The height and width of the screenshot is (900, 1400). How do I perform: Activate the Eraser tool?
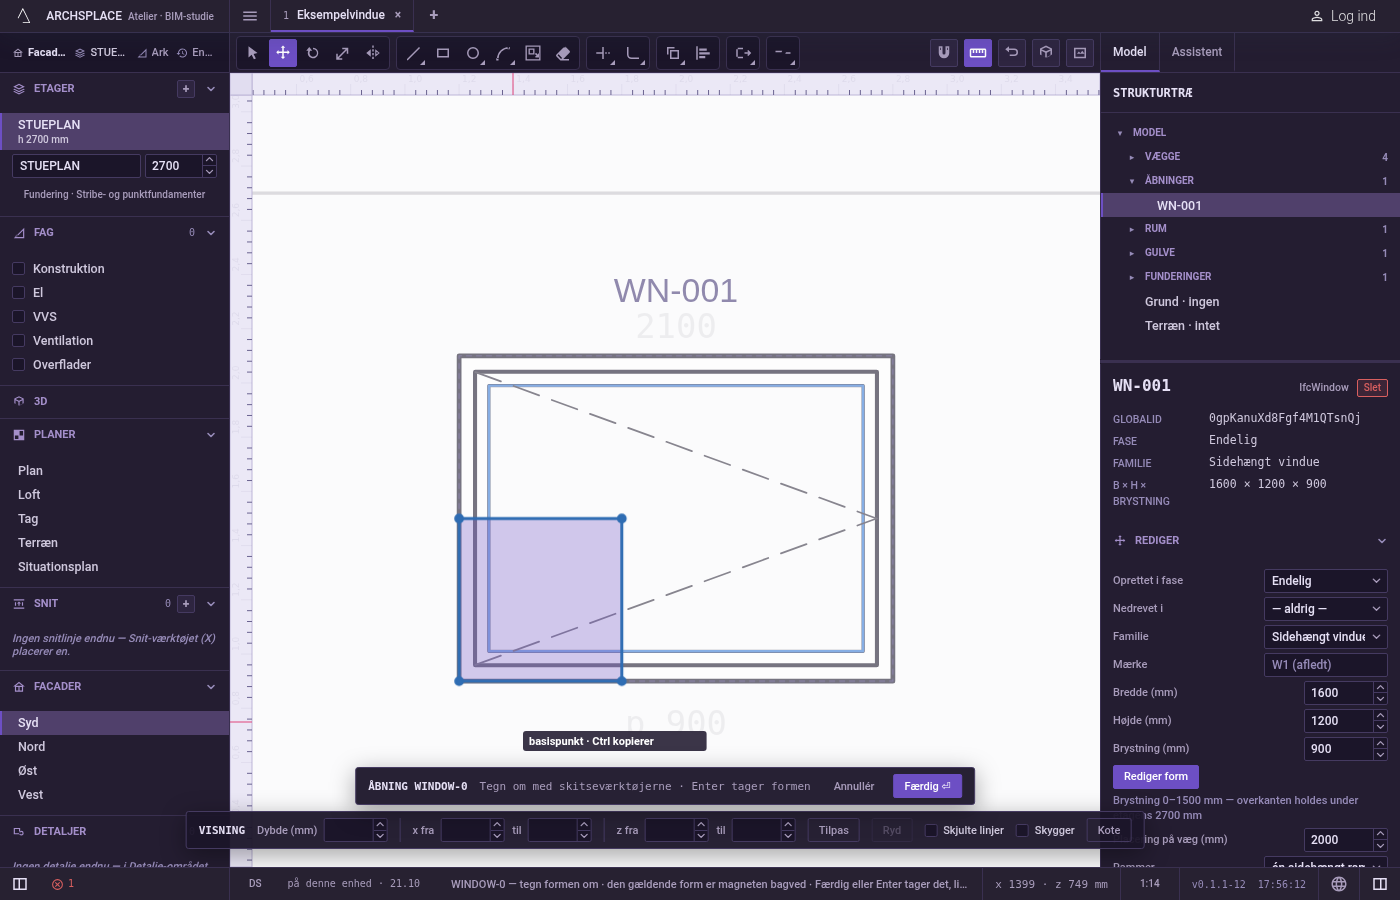(x=563, y=53)
